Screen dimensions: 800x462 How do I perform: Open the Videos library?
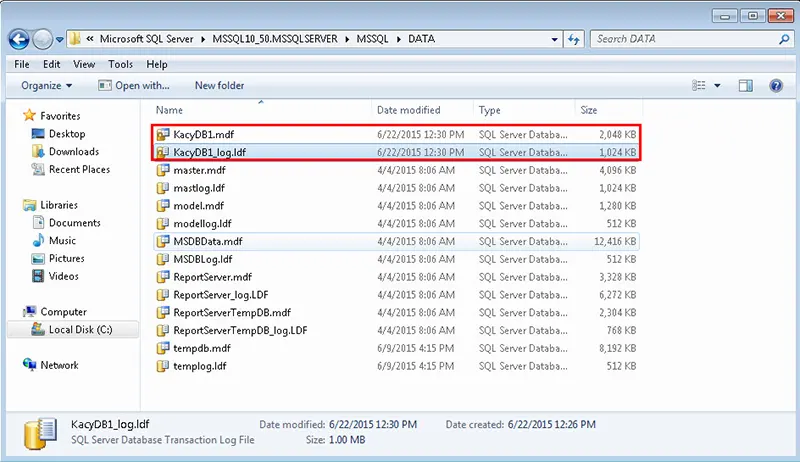pyautogui.click(x=64, y=276)
